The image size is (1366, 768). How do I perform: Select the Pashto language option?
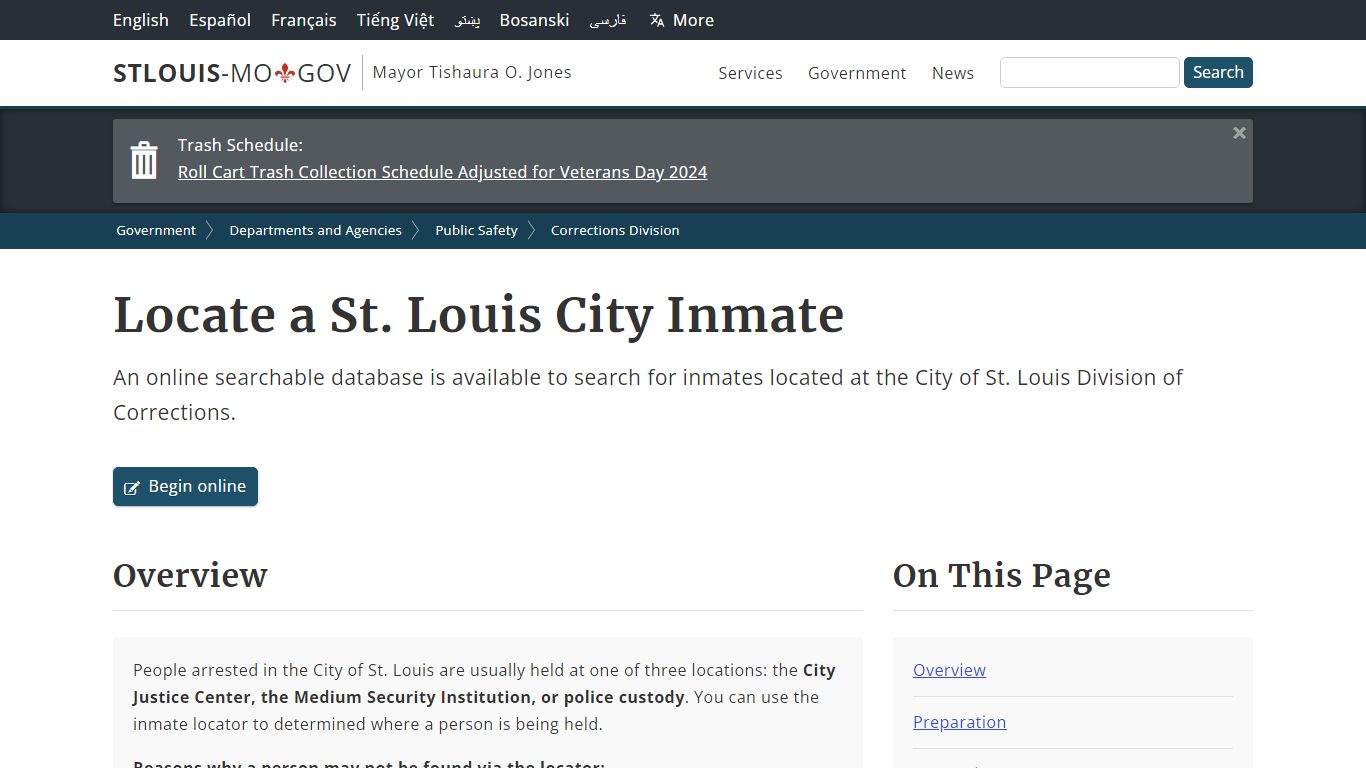467,20
